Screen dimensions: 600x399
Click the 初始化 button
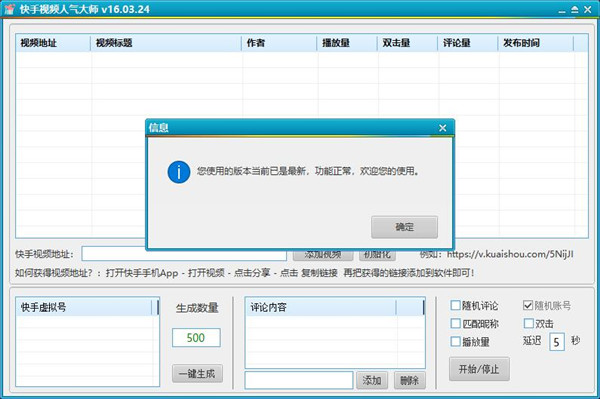377,255
